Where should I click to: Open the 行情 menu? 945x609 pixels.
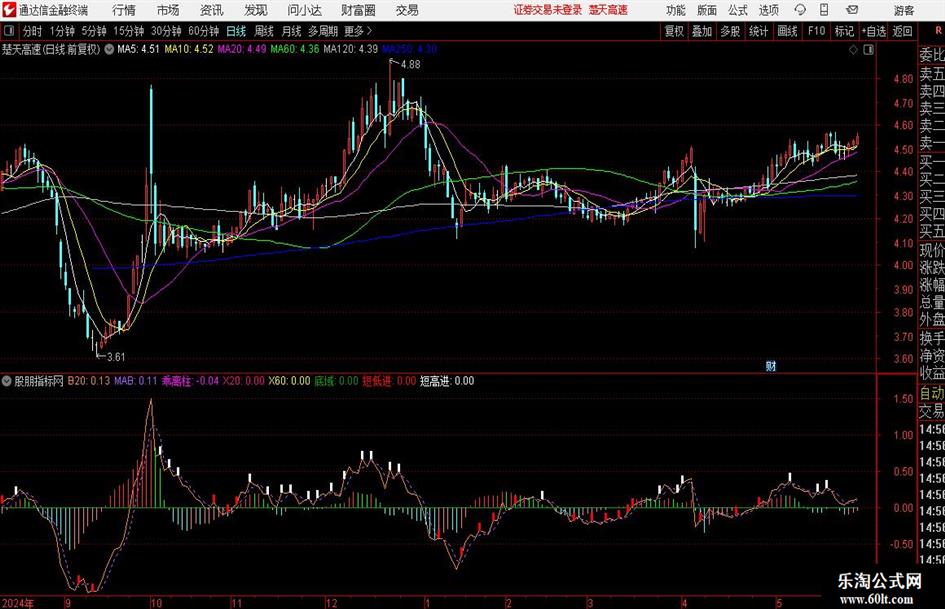(x=124, y=10)
